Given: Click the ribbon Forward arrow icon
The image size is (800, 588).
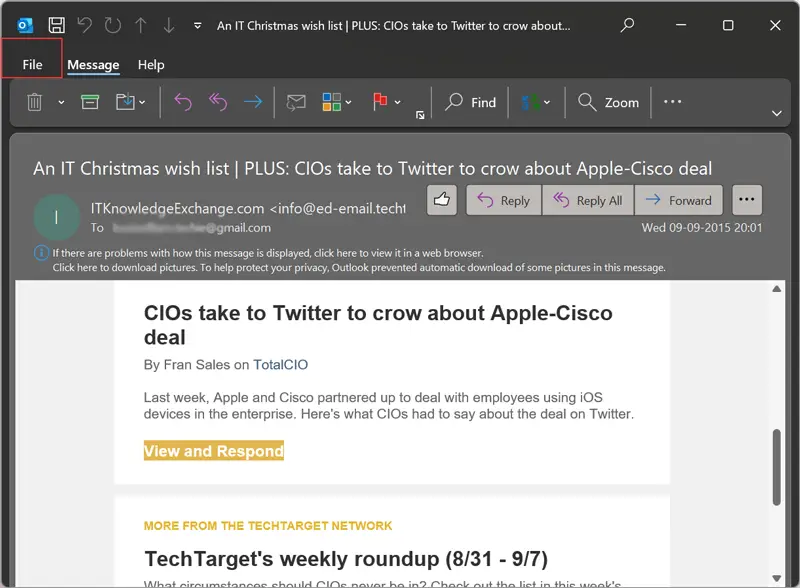Looking at the screenshot, I should (x=253, y=102).
